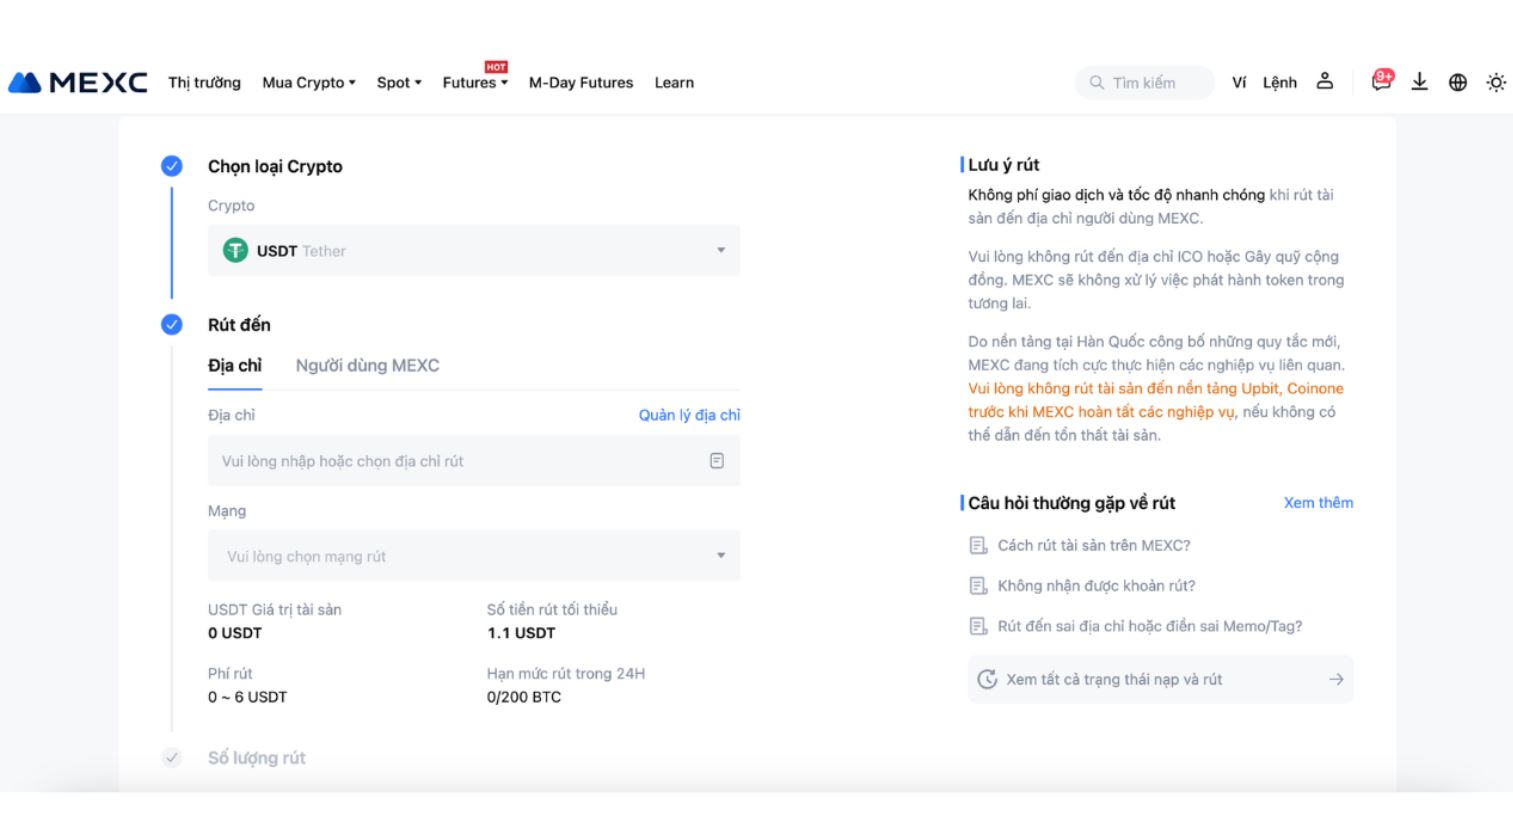Click the '0 ~ 6 USDT' withdrawal fee value
Screen dimensions: 1513x836
[x=247, y=697]
